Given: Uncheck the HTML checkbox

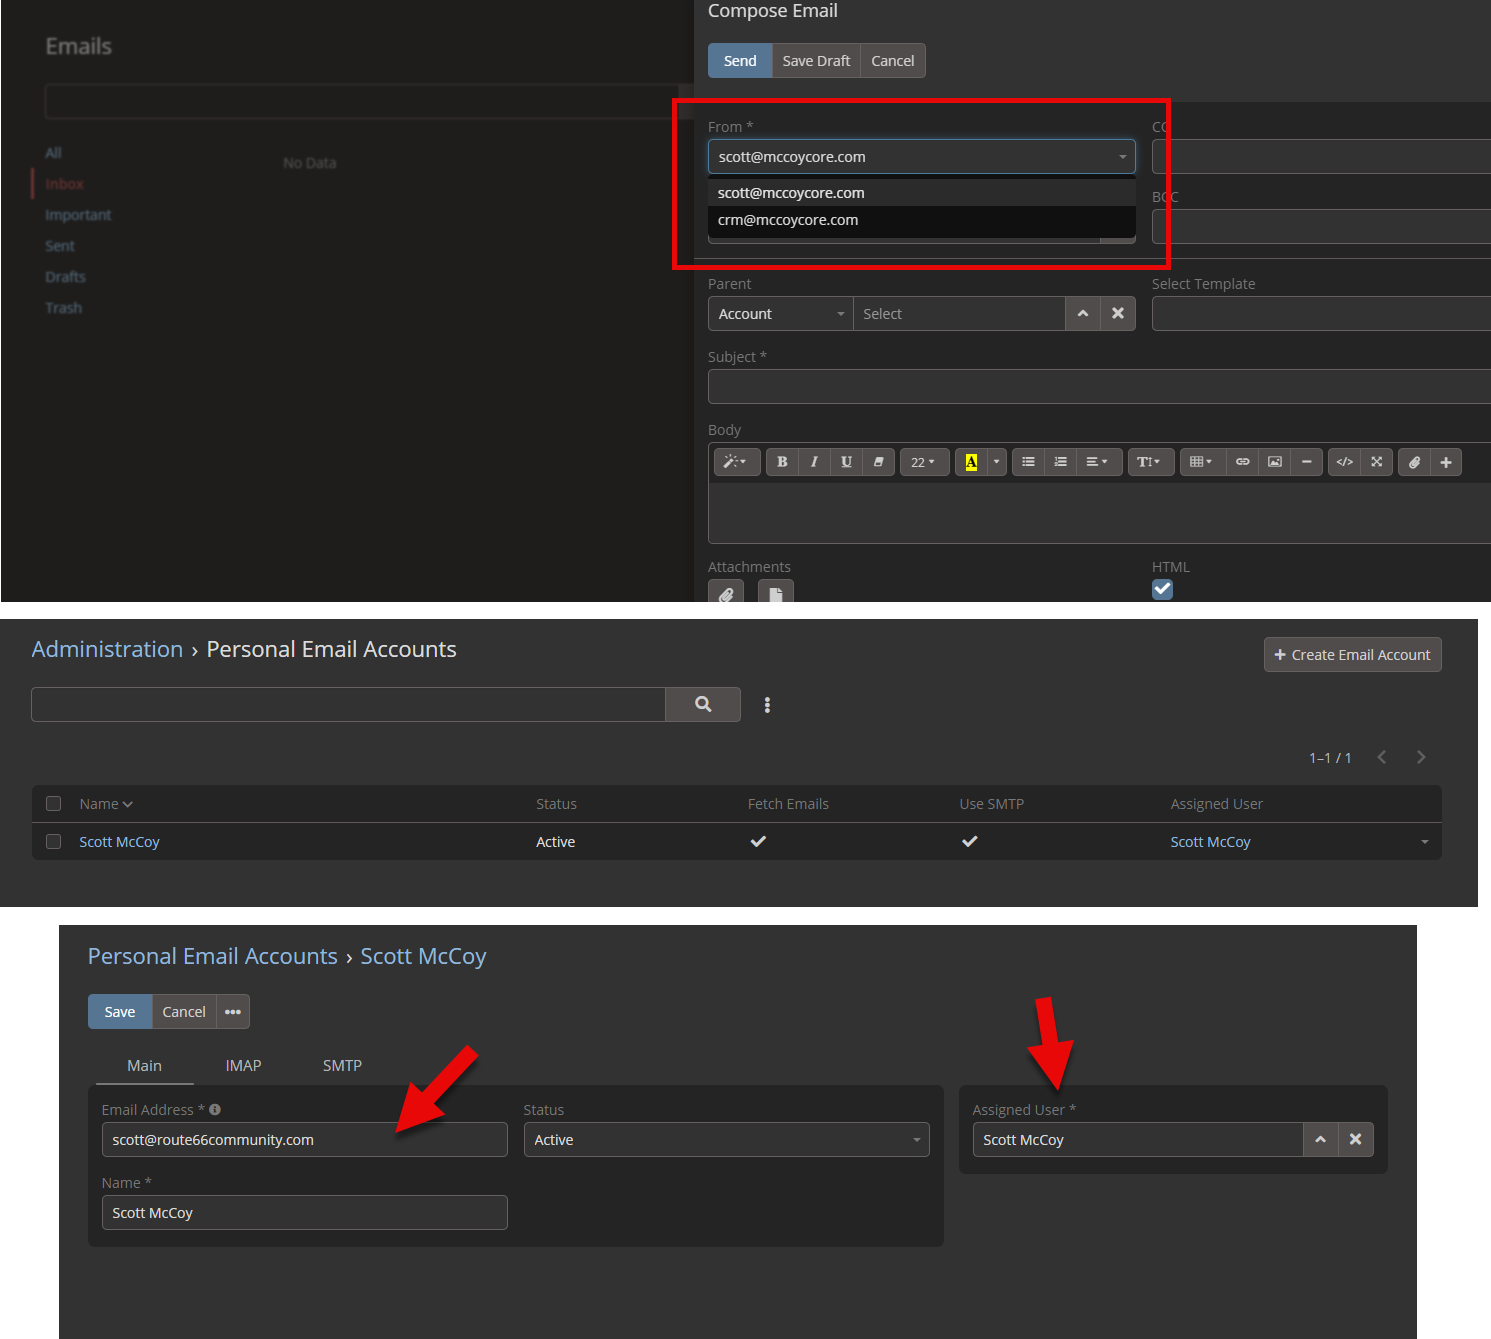Looking at the screenshot, I should [x=1162, y=589].
